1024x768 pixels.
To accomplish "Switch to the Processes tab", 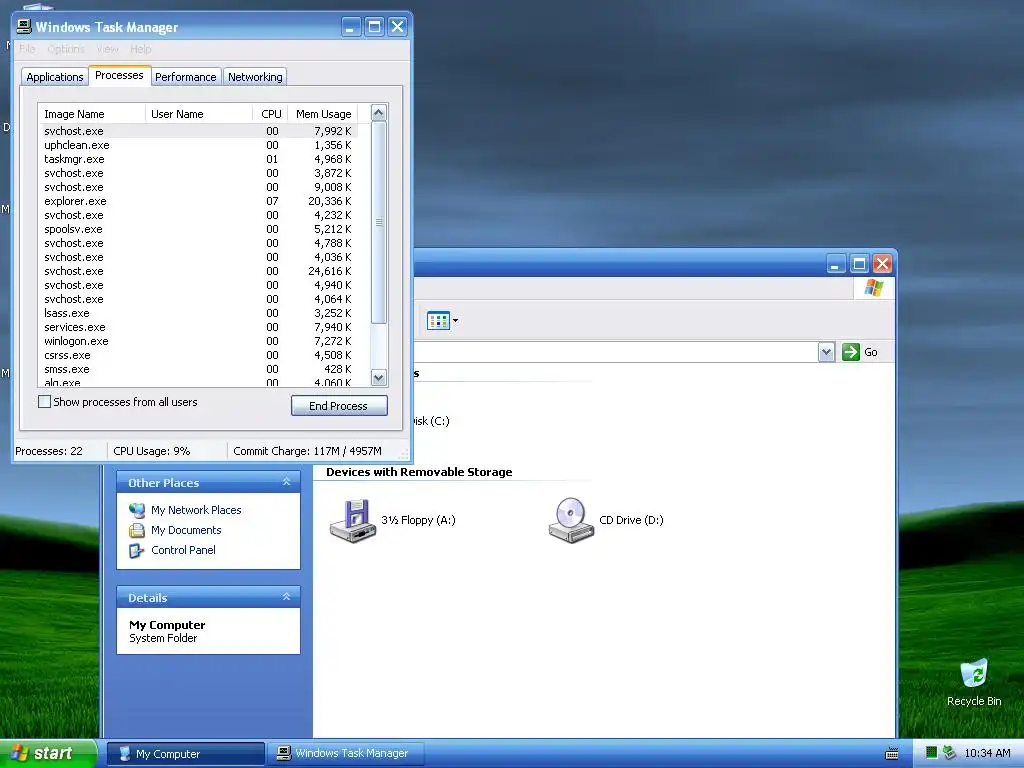I will 120,75.
